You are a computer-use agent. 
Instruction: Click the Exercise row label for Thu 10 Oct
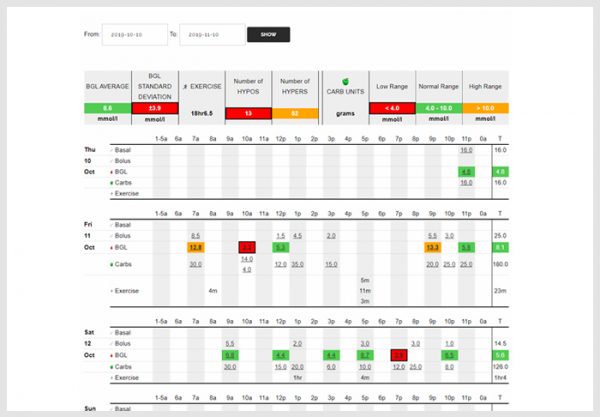127,194
